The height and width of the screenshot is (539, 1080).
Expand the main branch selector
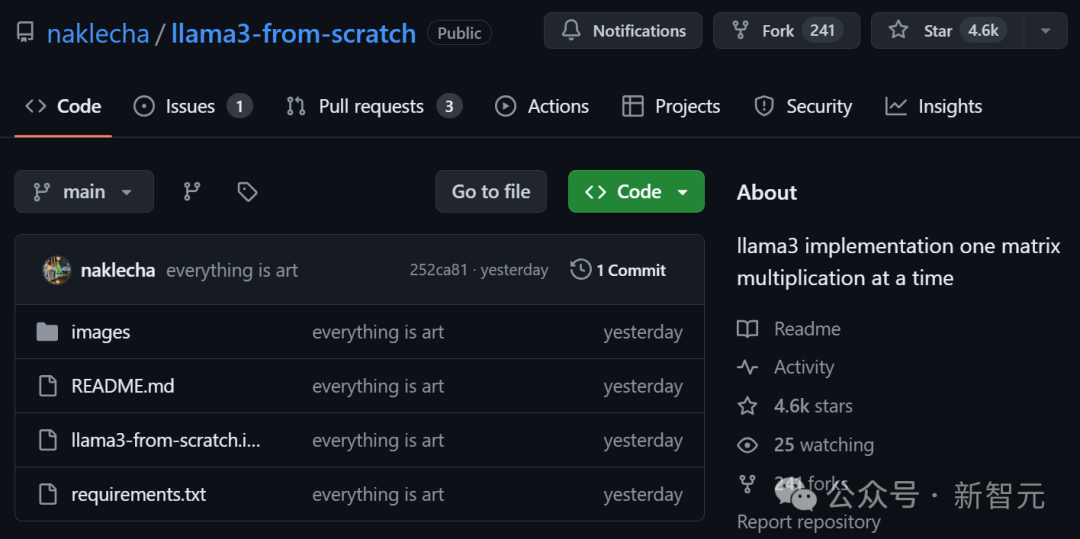point(84,192)
